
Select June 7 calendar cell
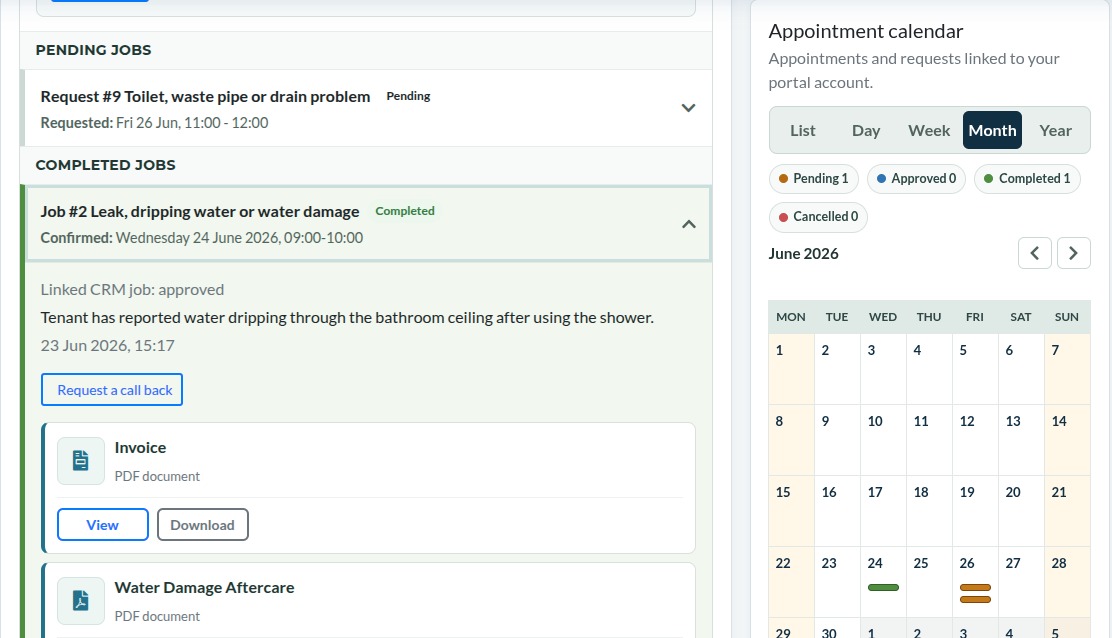pyautogui.click(x=1067, y=369)
